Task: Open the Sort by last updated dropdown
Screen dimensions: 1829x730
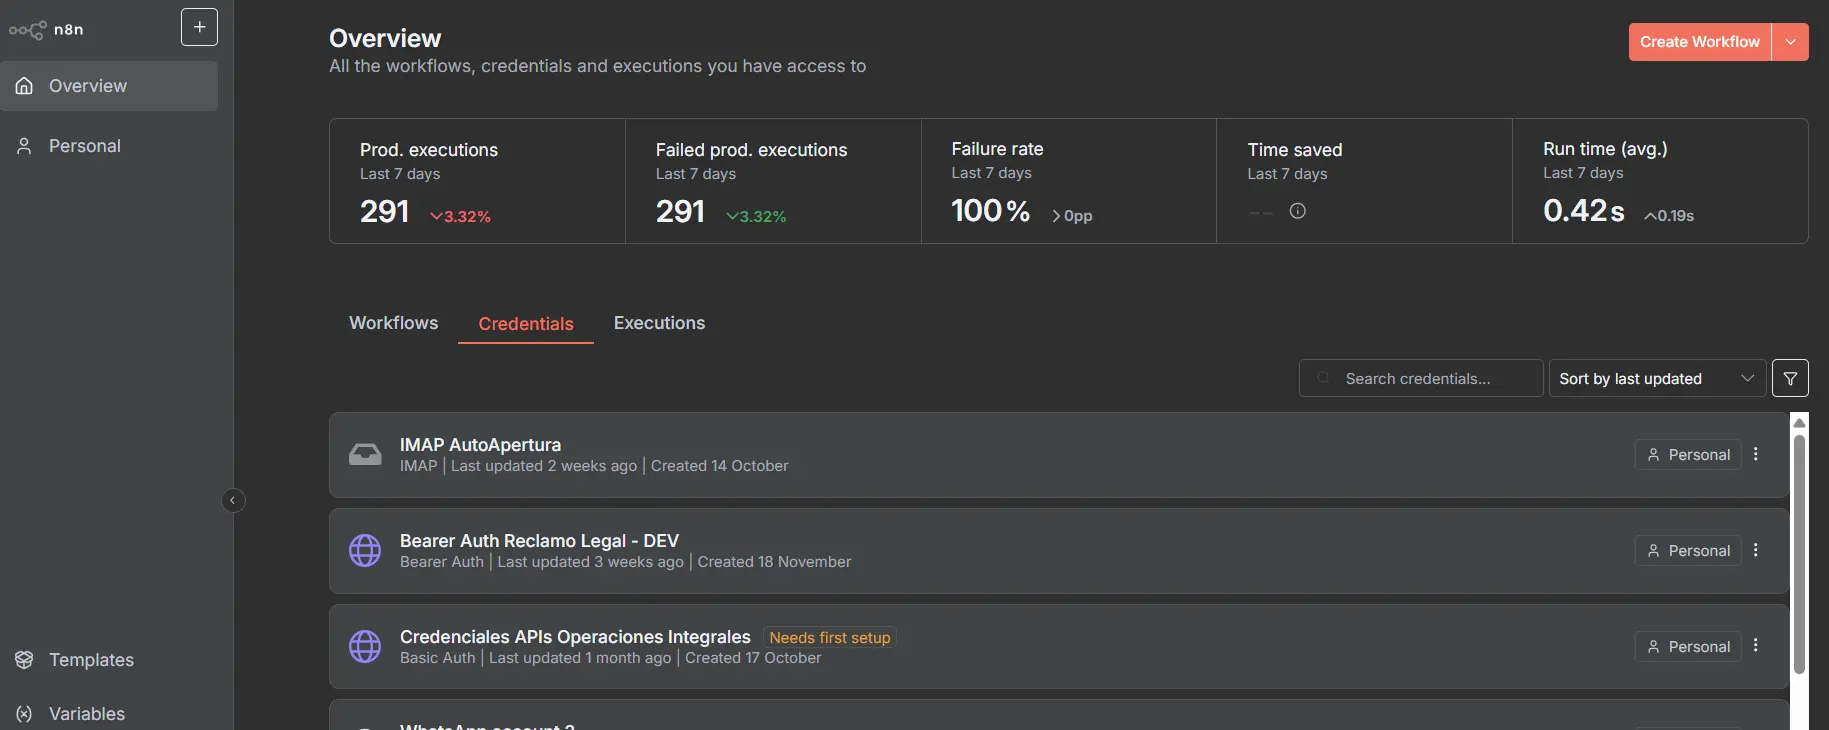Action: [1656, 379]
